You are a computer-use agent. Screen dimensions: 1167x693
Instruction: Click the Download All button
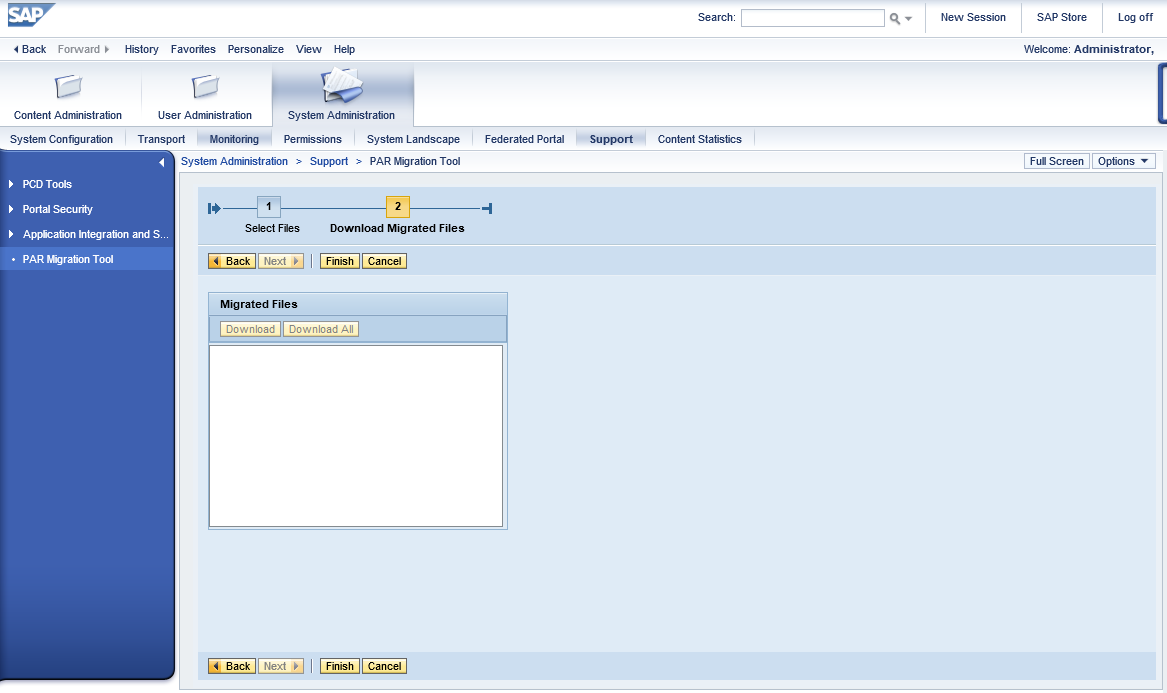(x=321, y=329)
